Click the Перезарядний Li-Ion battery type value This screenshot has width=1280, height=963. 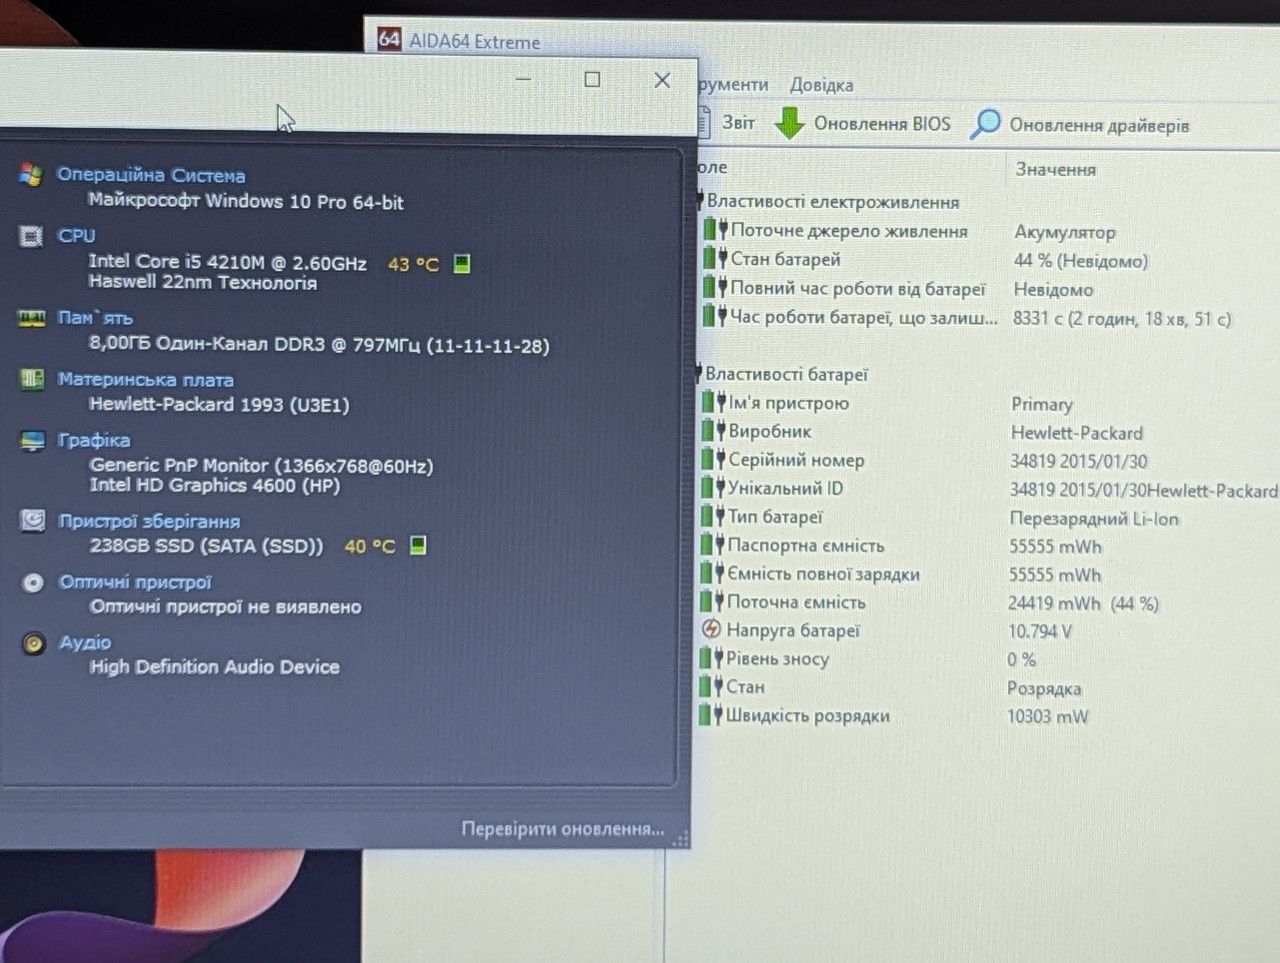[1094, 519]
